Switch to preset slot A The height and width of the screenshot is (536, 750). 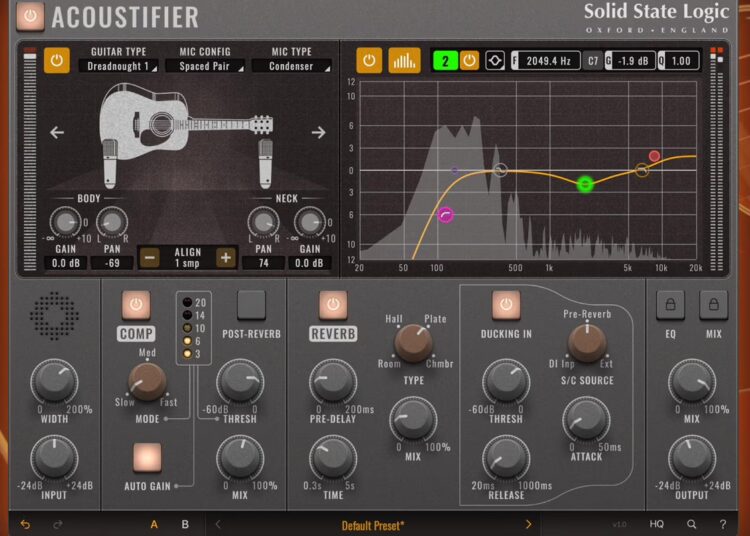(154, 525)
